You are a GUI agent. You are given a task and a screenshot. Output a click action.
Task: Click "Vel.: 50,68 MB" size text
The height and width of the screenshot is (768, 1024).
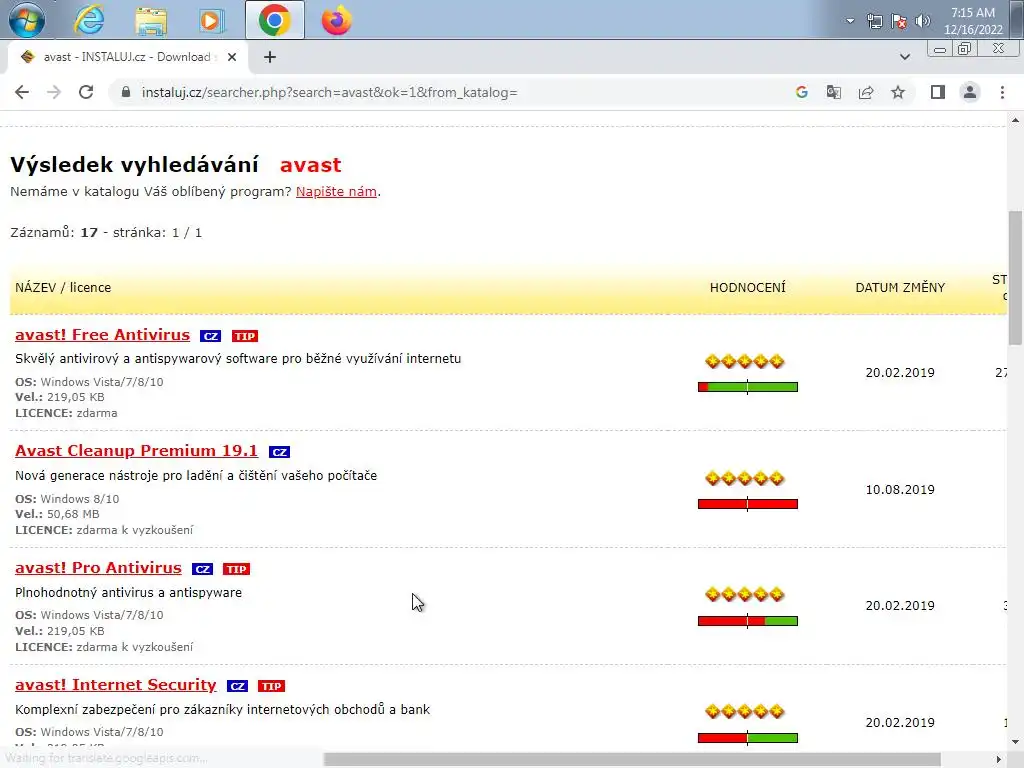coord(57,514)
